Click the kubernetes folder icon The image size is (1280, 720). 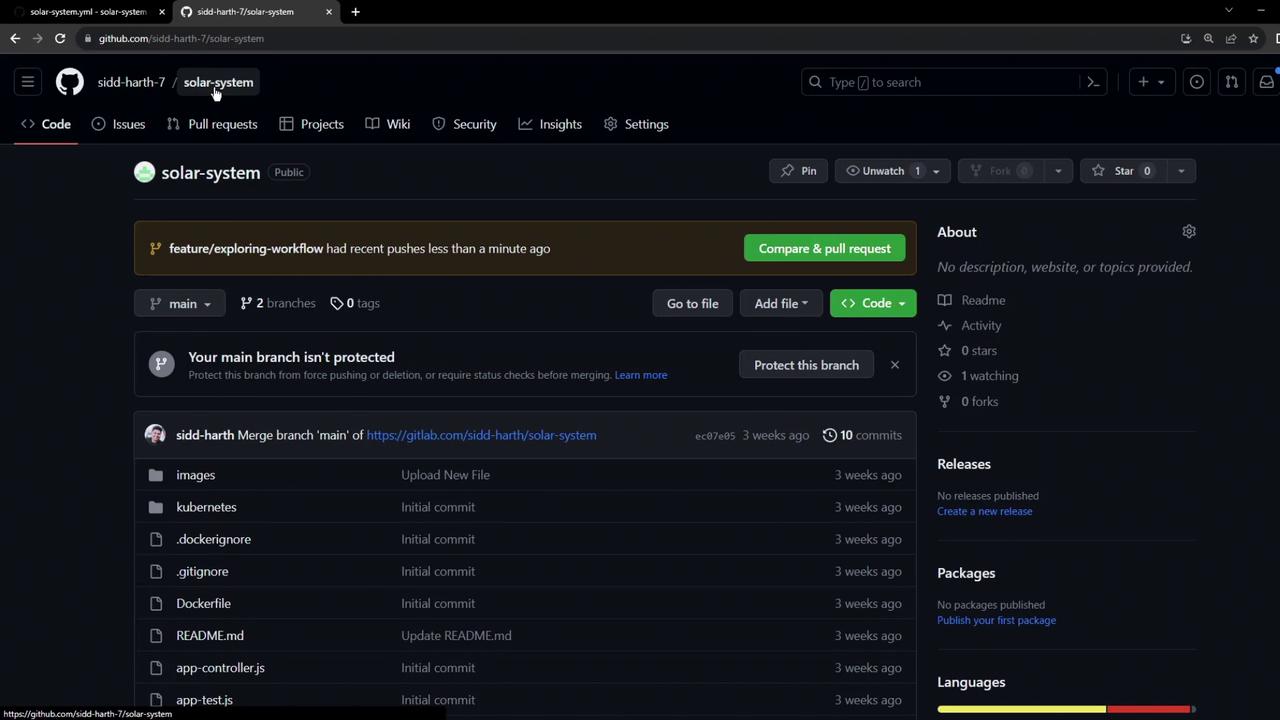pyautogui.click(x=156, y=507)
